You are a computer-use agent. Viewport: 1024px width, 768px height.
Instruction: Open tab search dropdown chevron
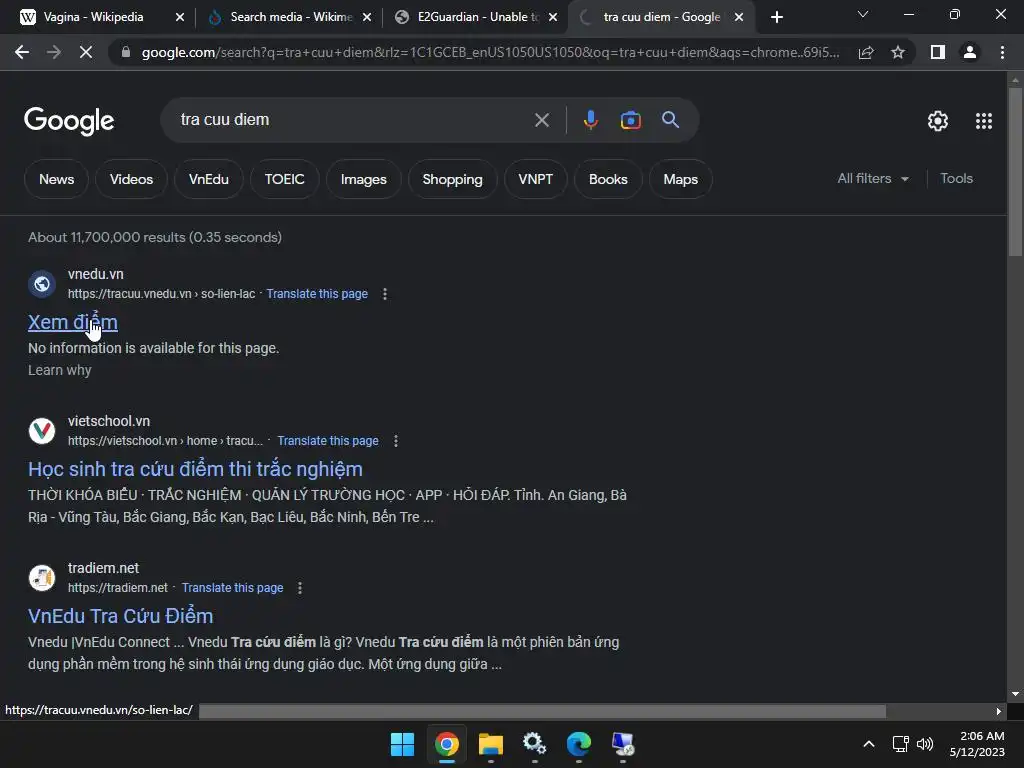pos(863,14)
